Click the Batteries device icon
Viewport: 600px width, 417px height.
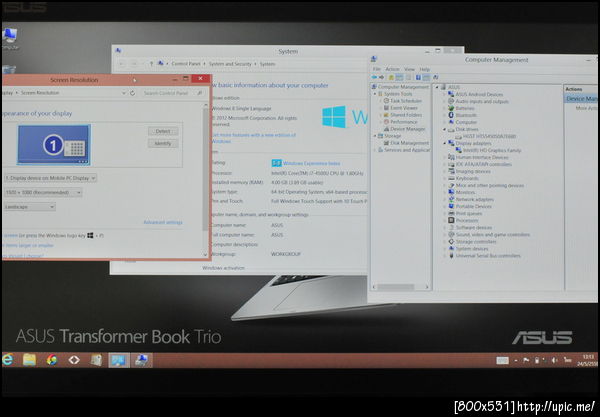[451, 108]
